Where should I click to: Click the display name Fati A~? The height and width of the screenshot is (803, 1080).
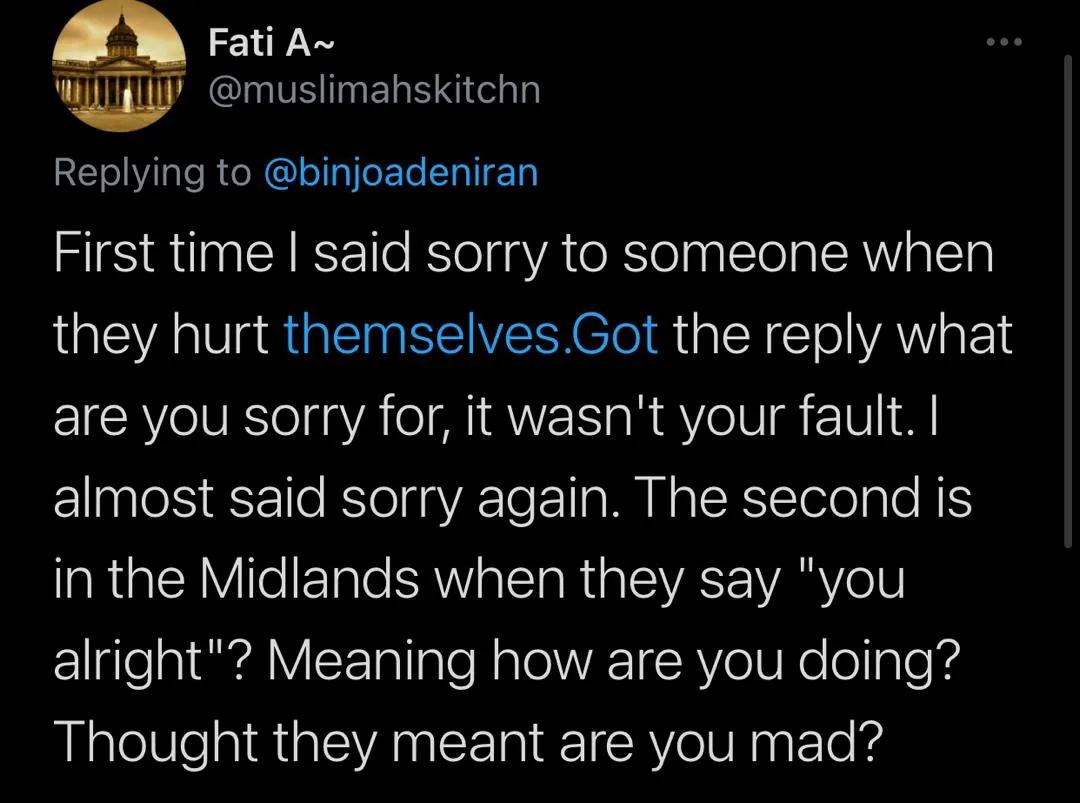pyautogui.click(x=271, y=43)
